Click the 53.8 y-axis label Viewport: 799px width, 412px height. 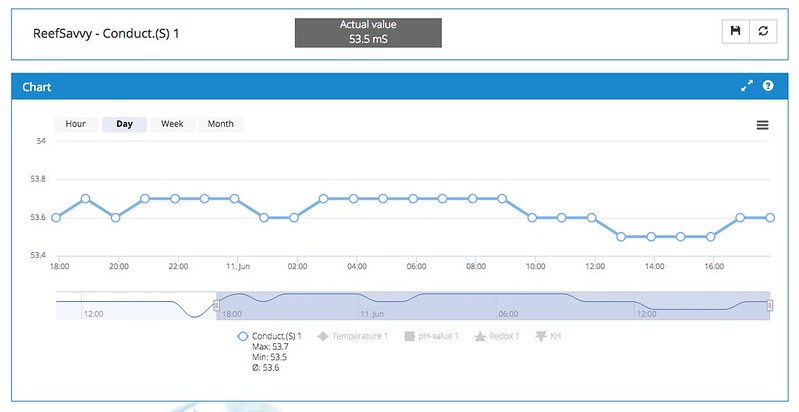tap(38, 179)
